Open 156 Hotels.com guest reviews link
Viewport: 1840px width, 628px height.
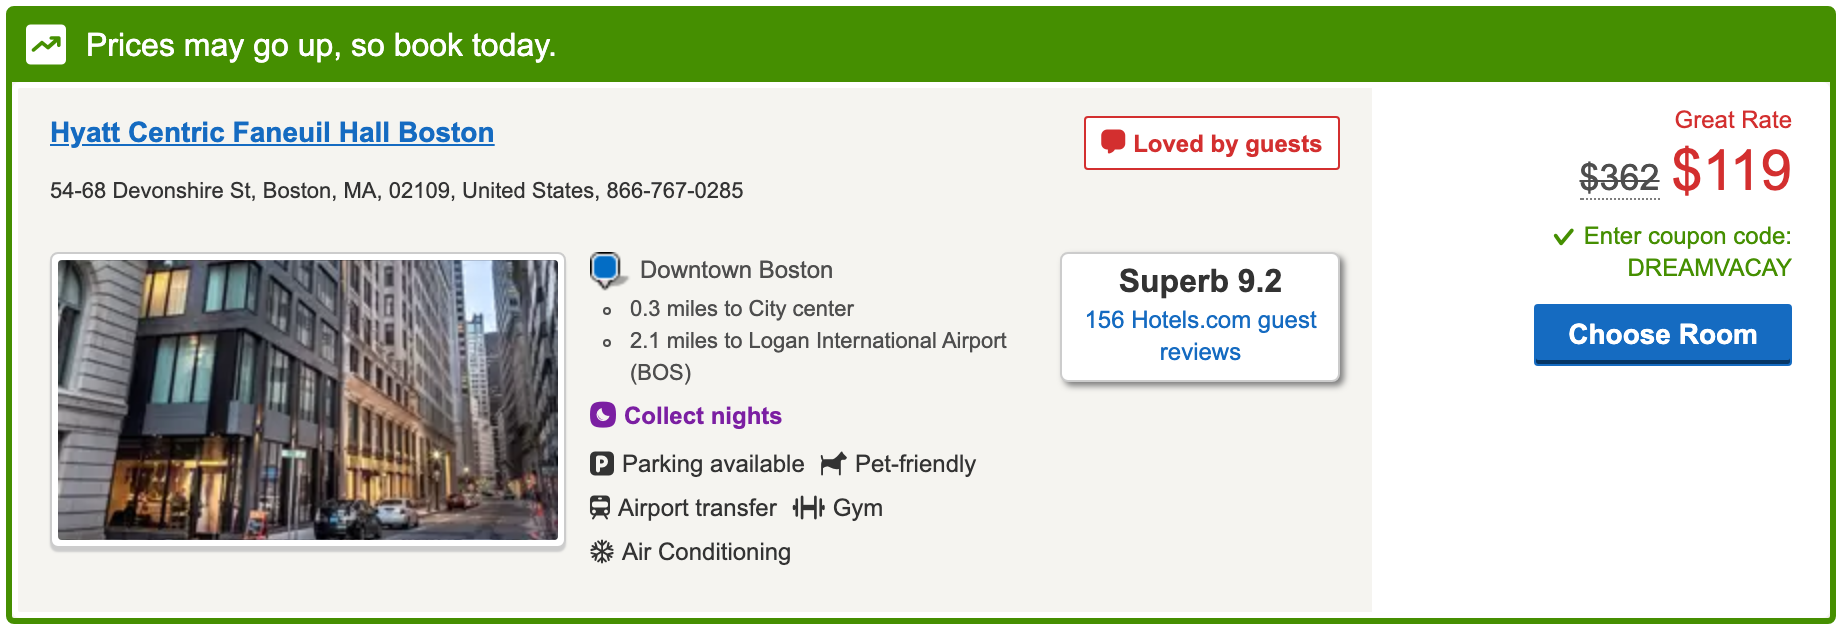[x=1200, y=336]
